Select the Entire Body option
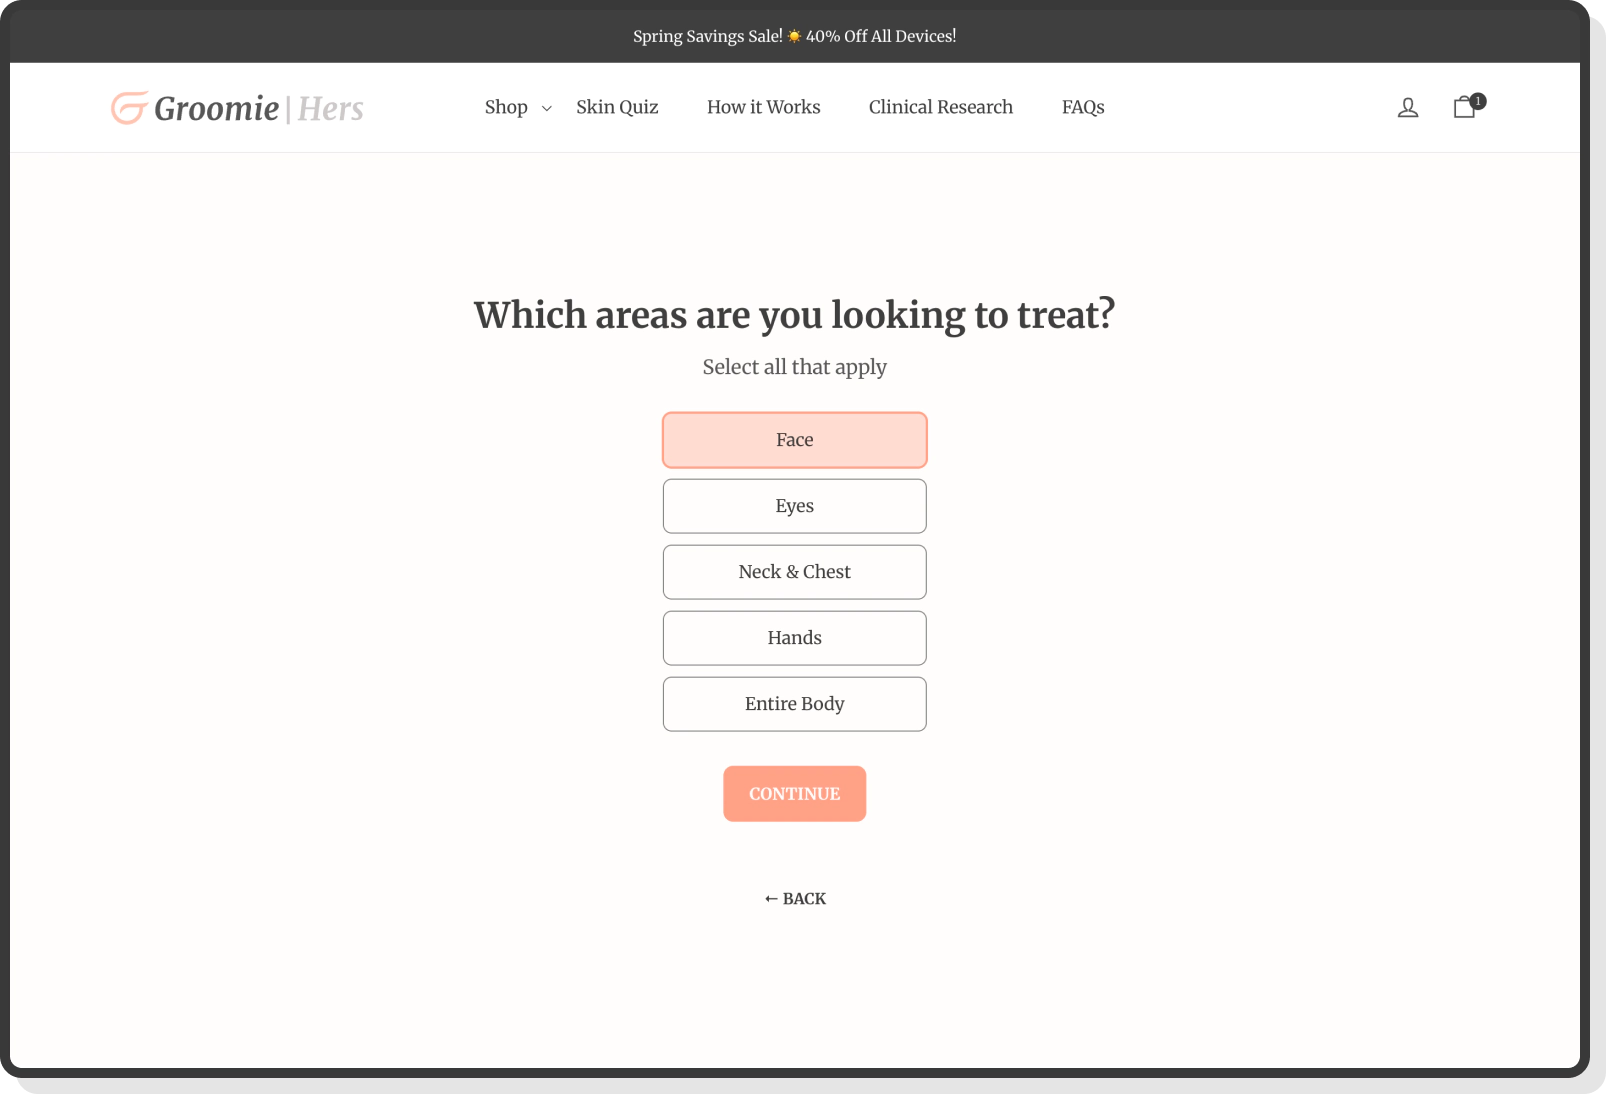 pos(794,704)
